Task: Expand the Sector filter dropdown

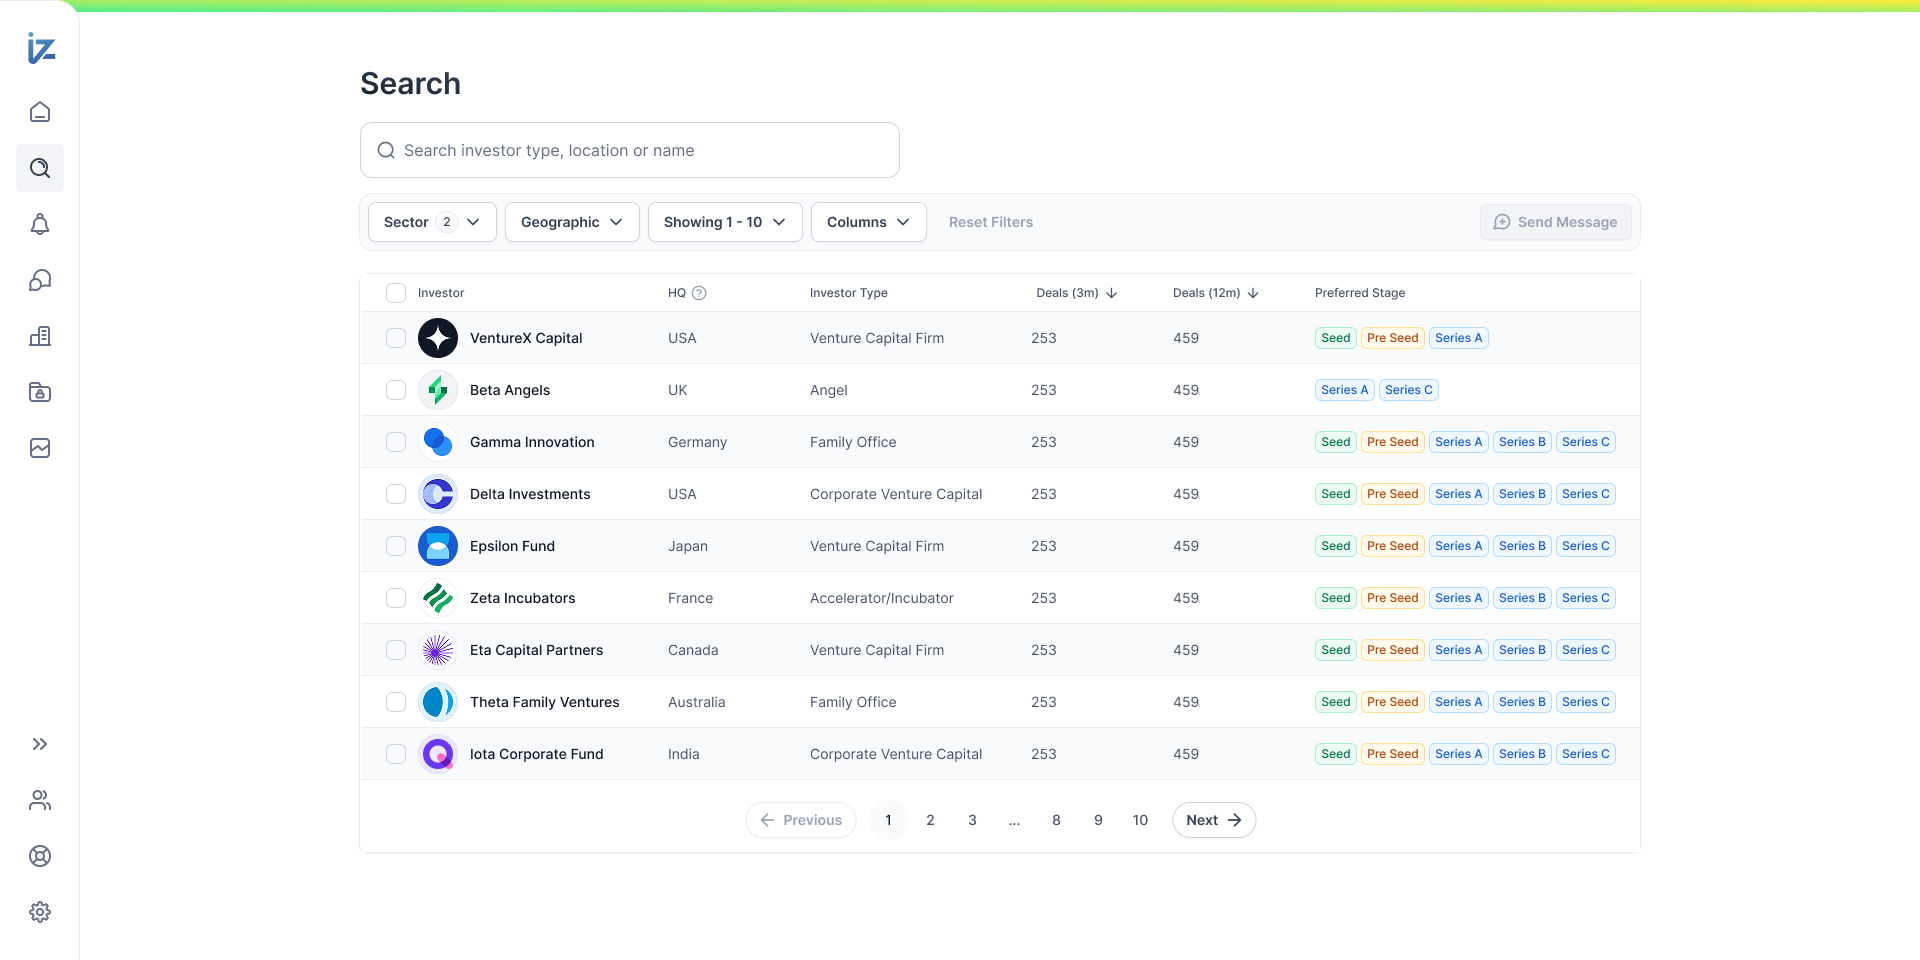Action: (x=432, y=222)
